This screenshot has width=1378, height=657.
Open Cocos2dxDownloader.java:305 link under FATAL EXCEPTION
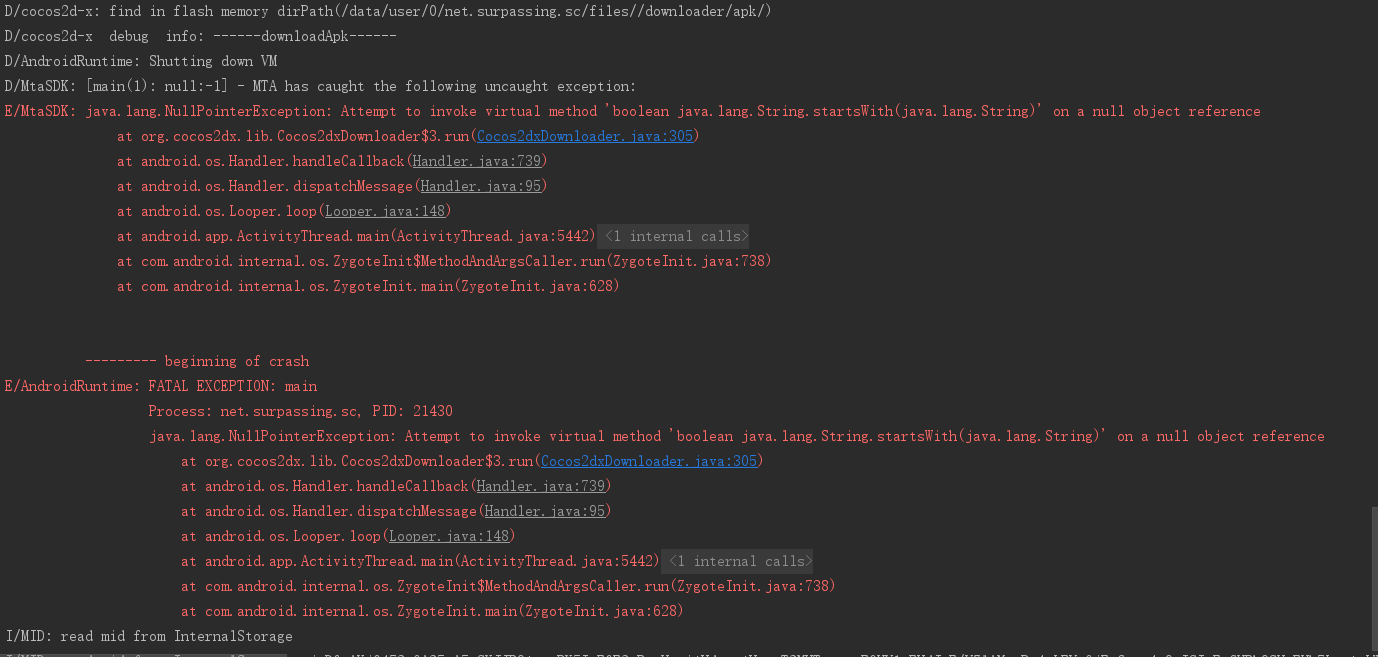coord(649,461)
